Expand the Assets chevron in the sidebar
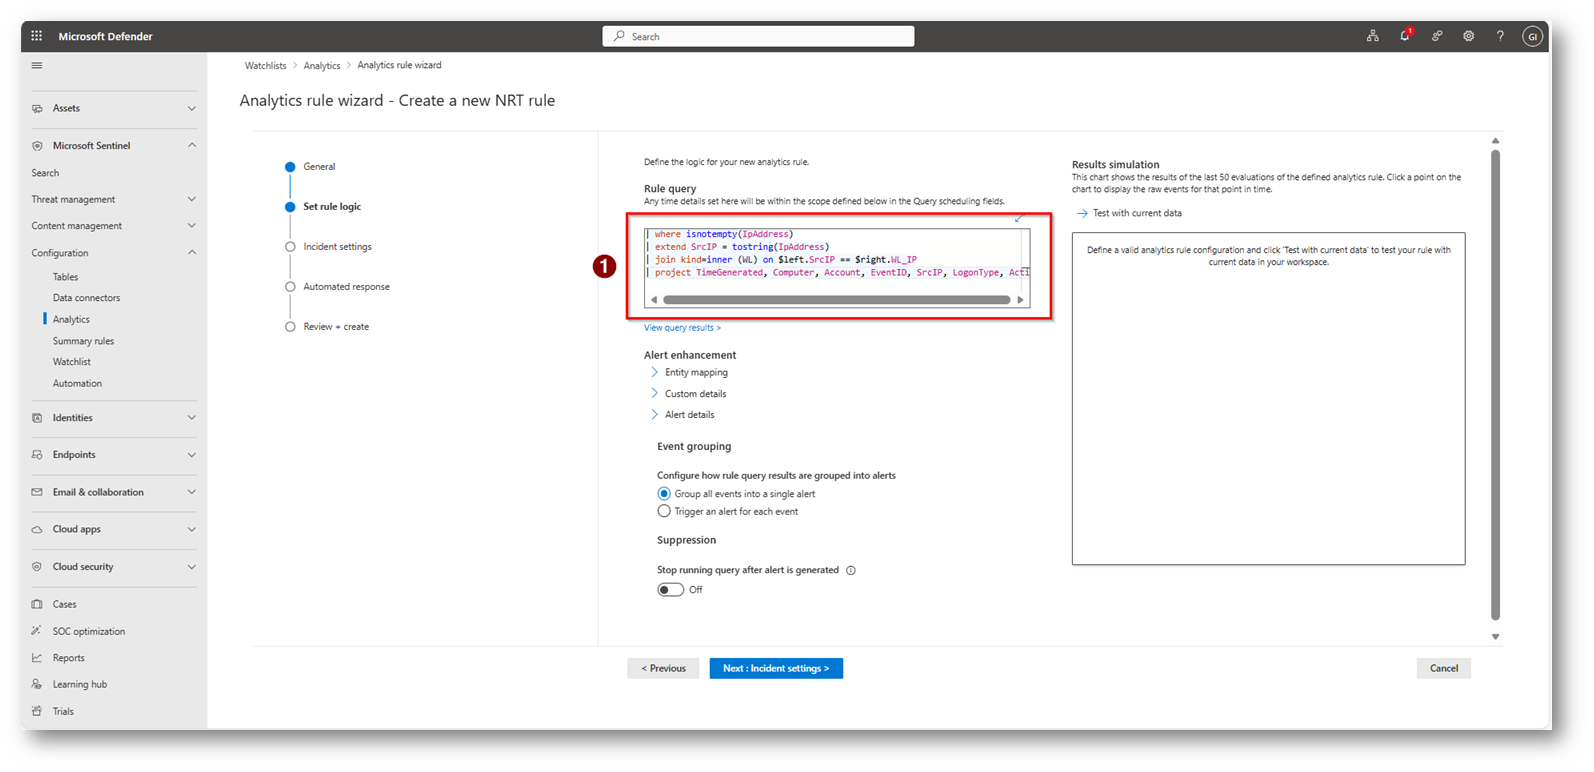 click(191, 108)
